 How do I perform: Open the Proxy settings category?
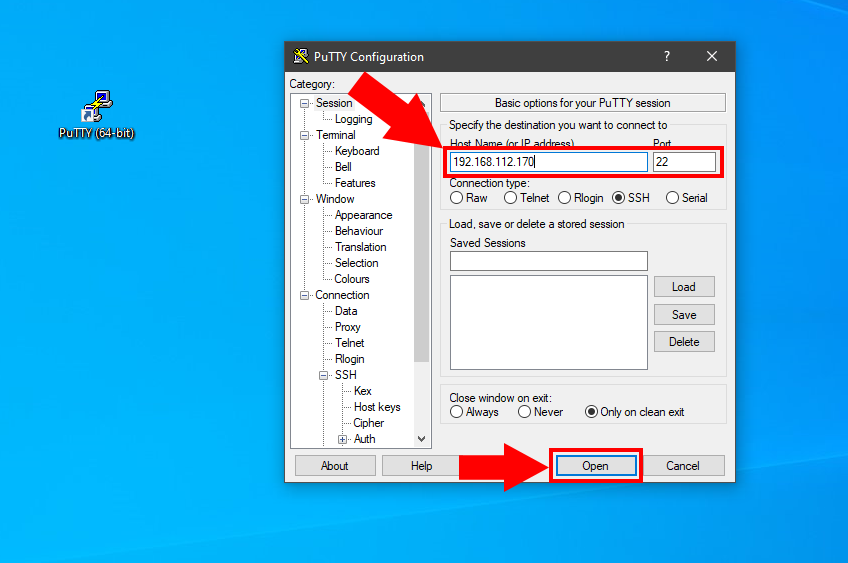click(347, 327)
